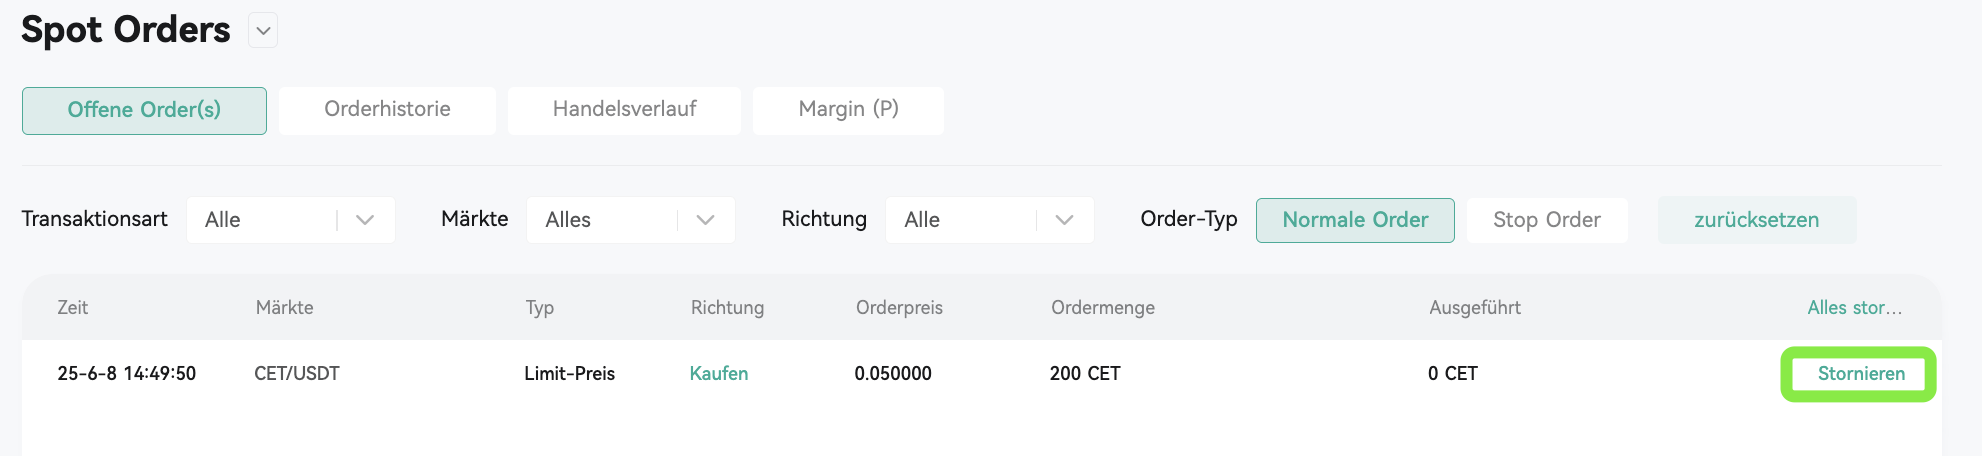Click the Märkte dropdown arrow icon
The height and width of the screenshot is (456, 1982).
(x=706, y=220)
